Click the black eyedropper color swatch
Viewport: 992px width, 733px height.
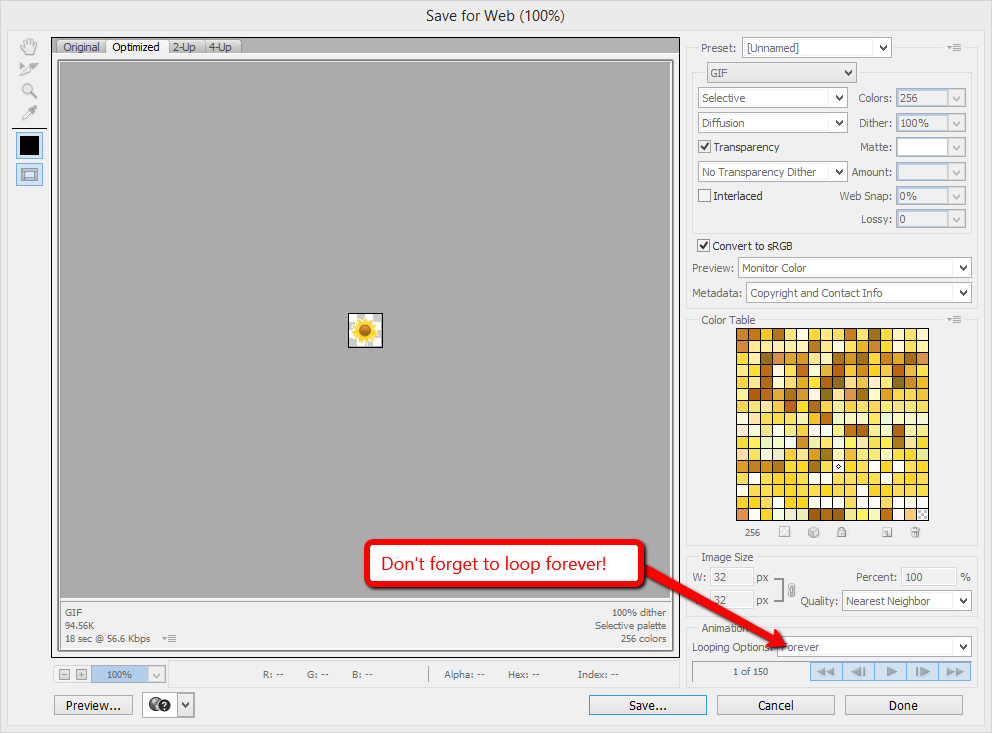click(x=29, y=145)
